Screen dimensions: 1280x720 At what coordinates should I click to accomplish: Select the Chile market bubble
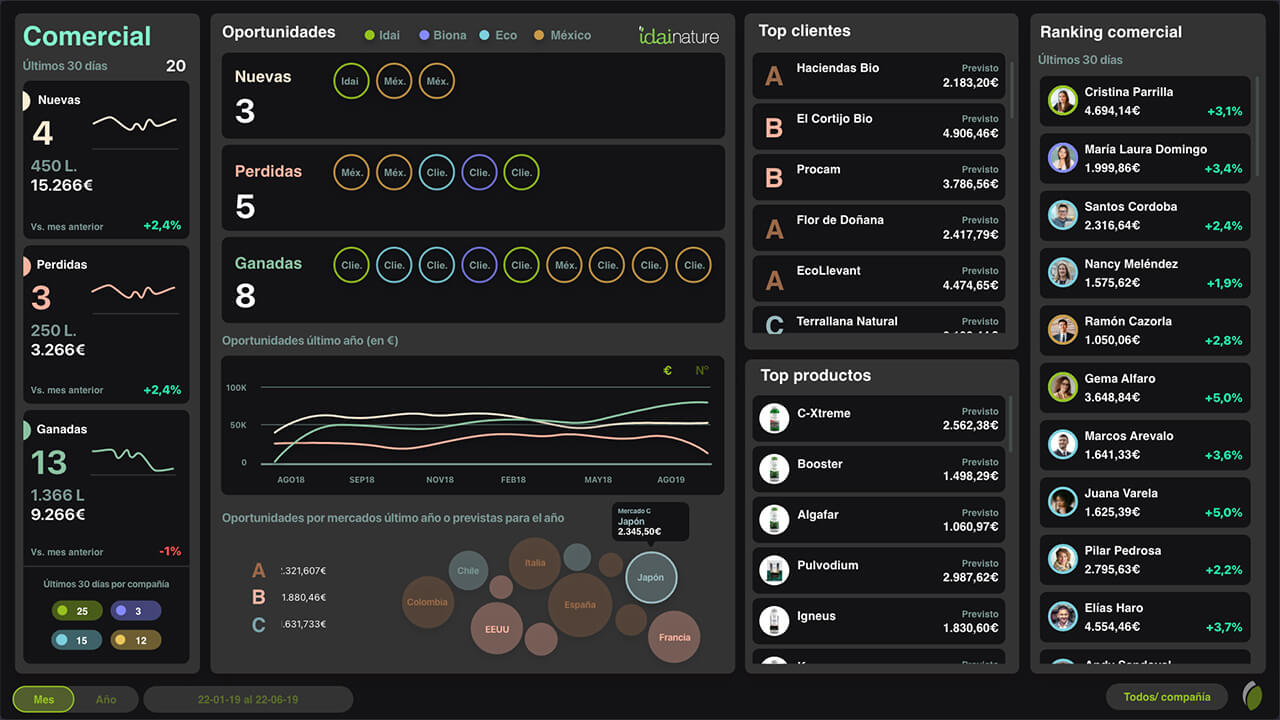(x=468, y=571)
